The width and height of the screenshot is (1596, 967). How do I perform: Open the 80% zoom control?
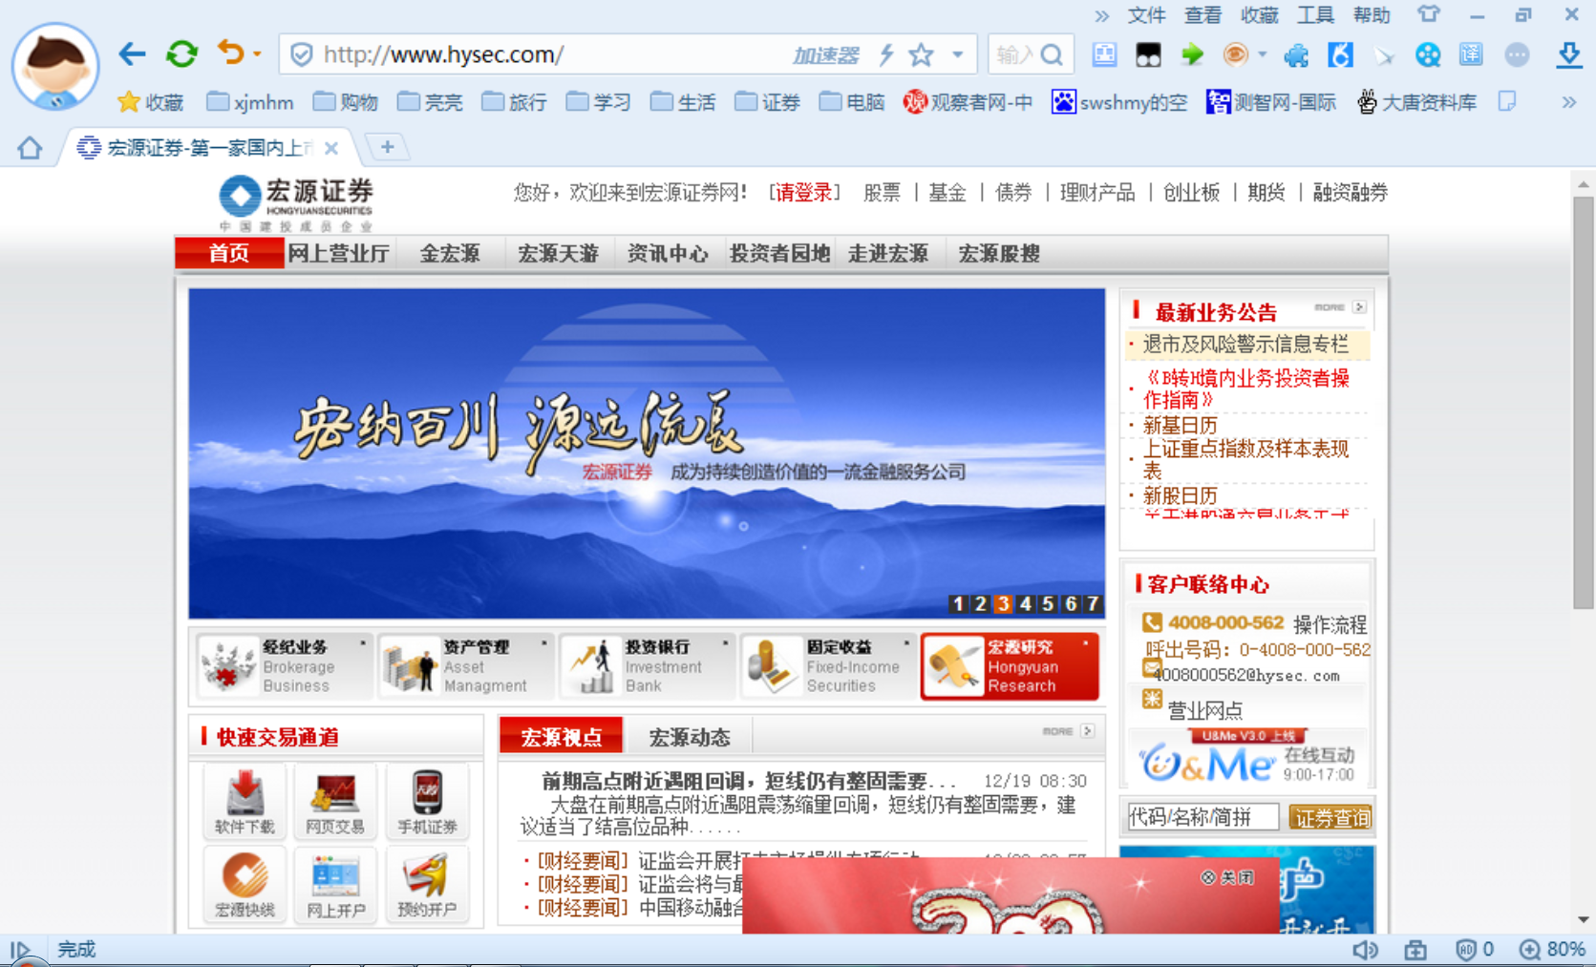coord(1552,949)
